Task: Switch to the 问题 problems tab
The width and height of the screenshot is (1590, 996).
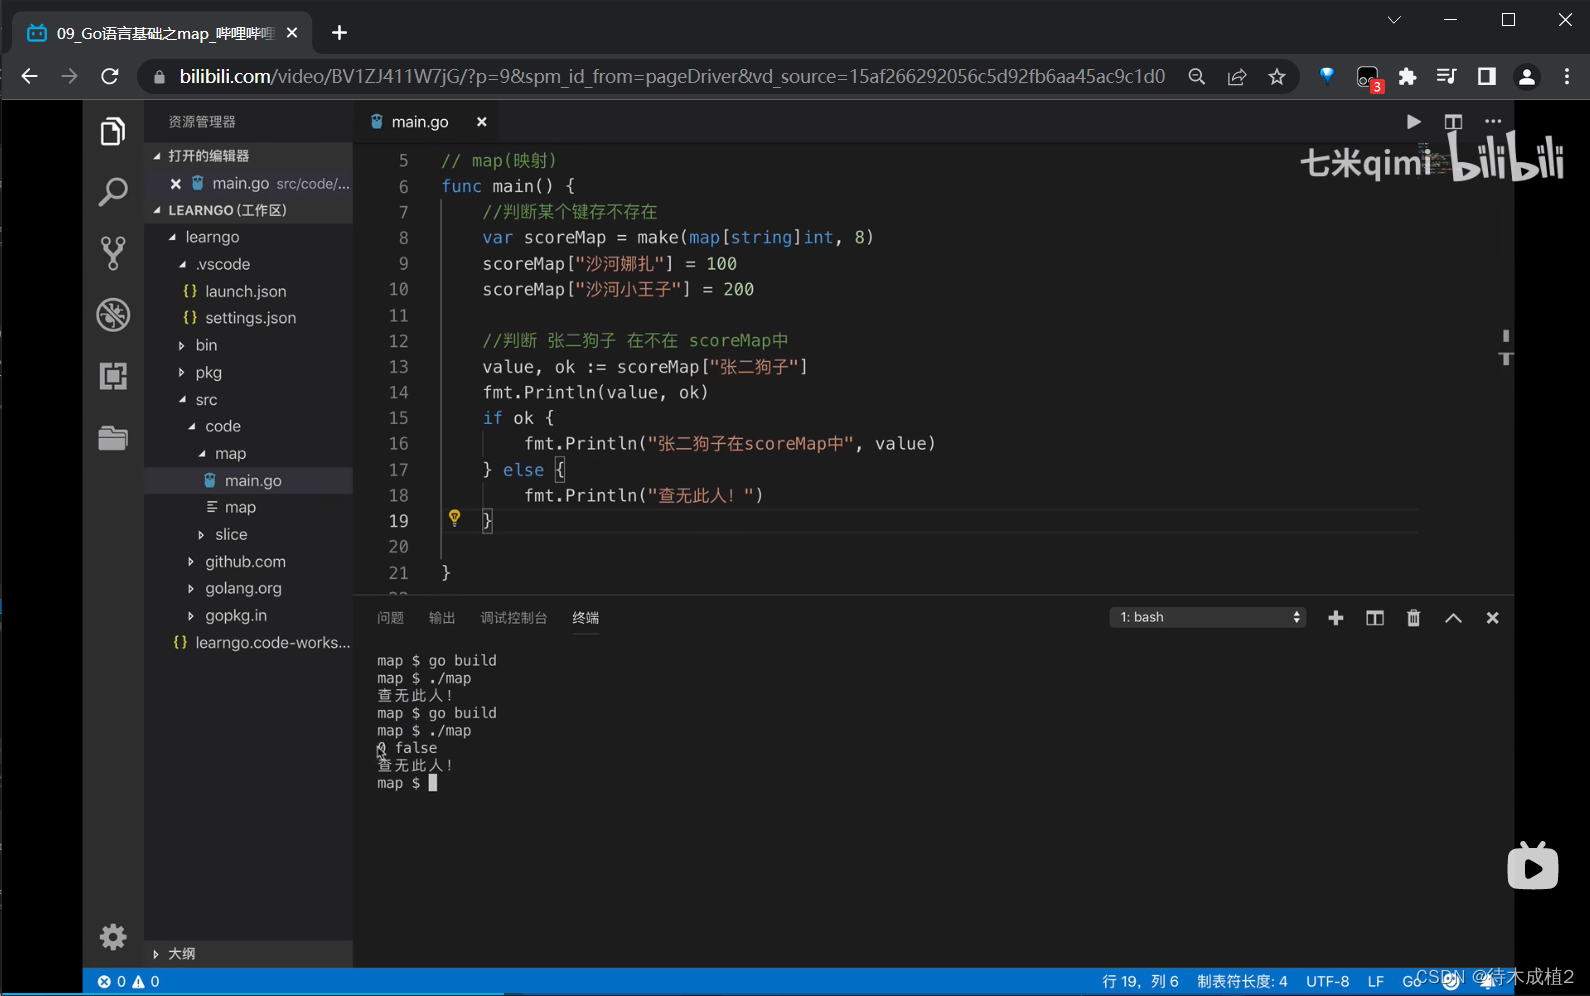Action: click(390, 618)
